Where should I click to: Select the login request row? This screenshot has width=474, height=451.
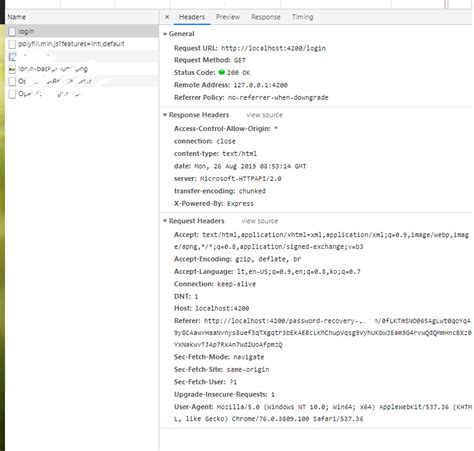(x=82, y=31)
